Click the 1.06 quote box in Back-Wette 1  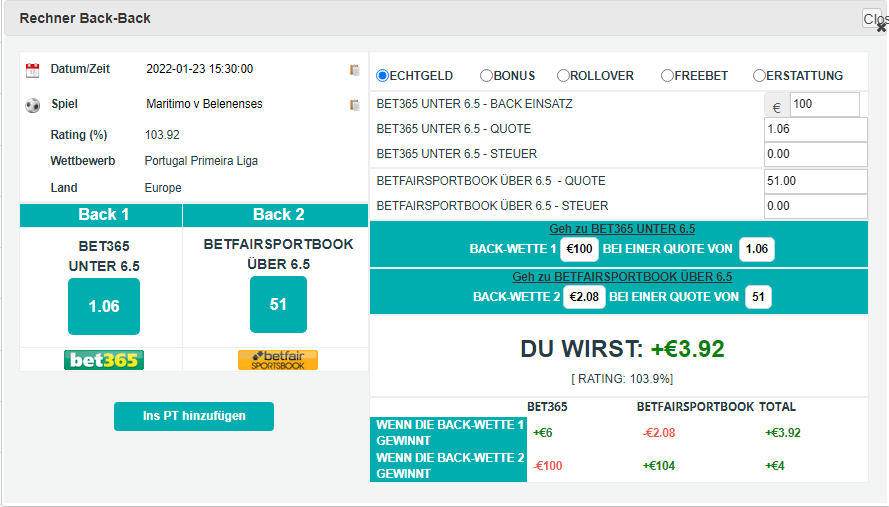(x=757, y=249)
